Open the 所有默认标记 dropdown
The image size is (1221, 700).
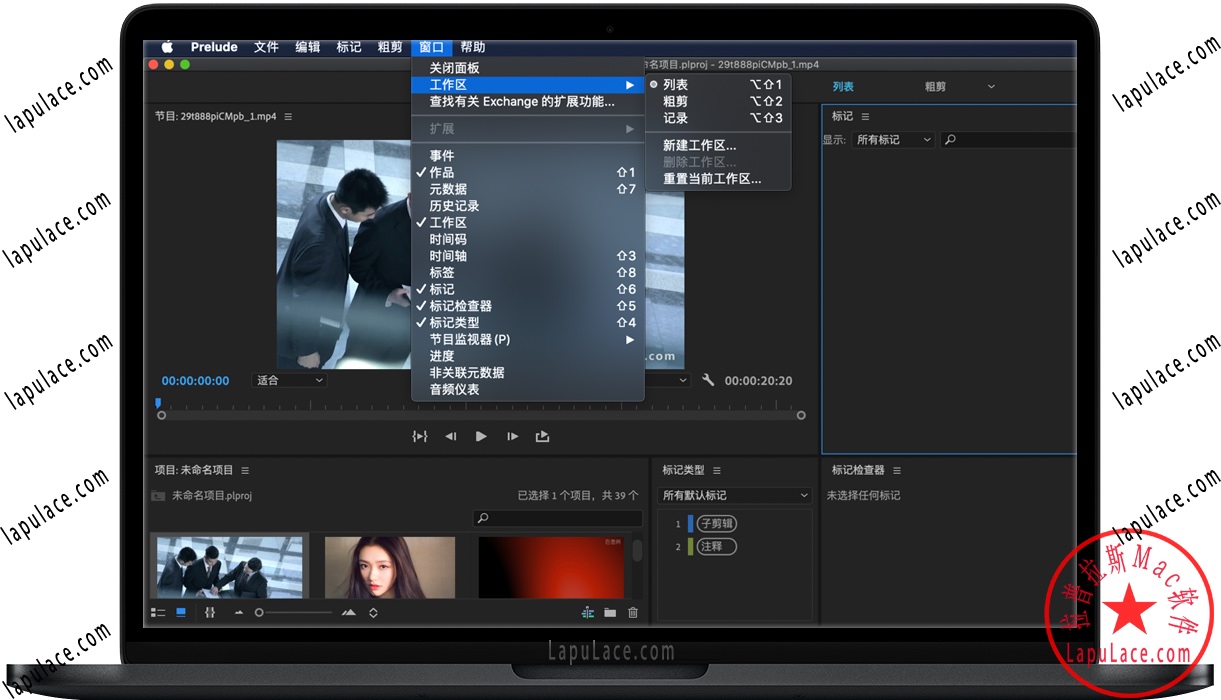coord(735,495)
